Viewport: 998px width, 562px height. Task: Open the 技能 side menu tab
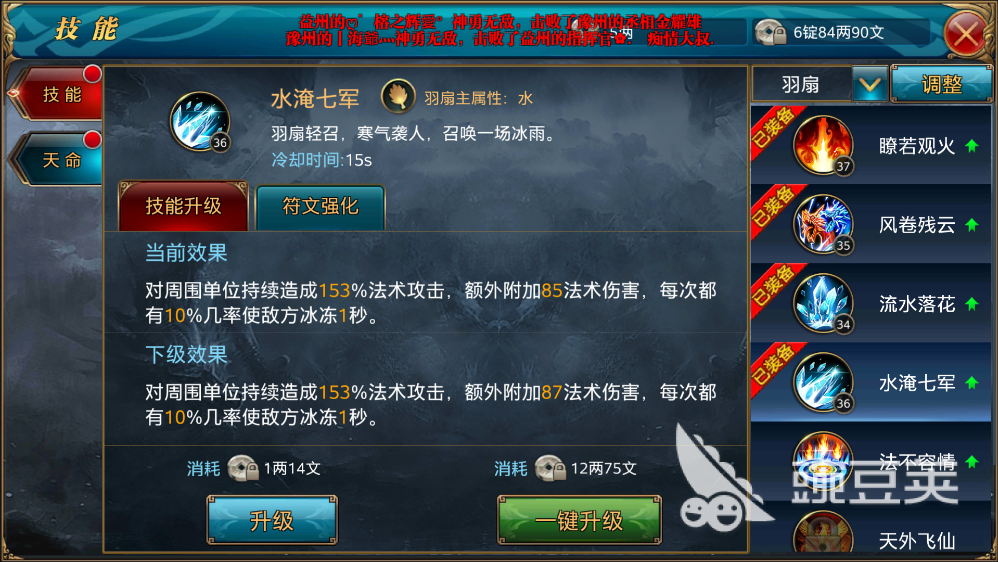(x=57, y=94)
